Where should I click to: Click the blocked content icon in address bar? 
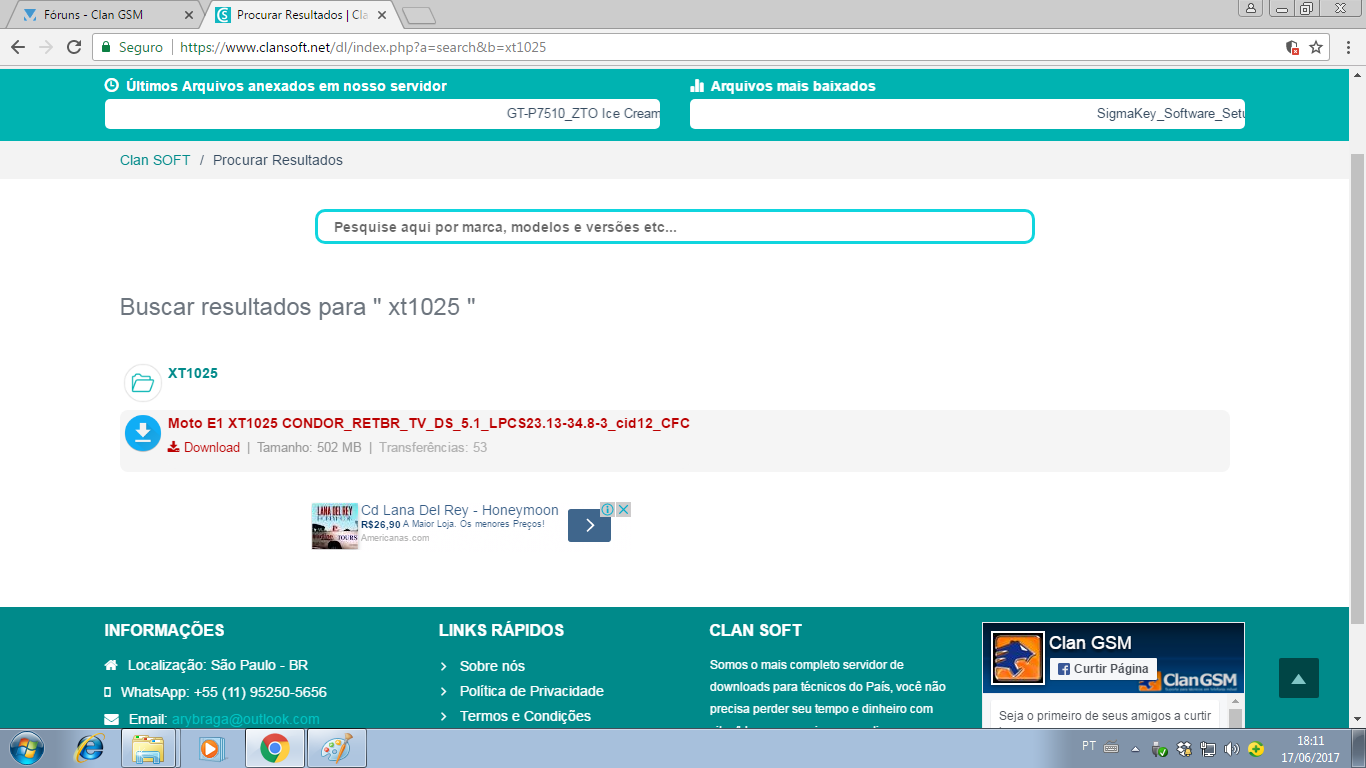pyautogui.click(x=1292, y=47)
